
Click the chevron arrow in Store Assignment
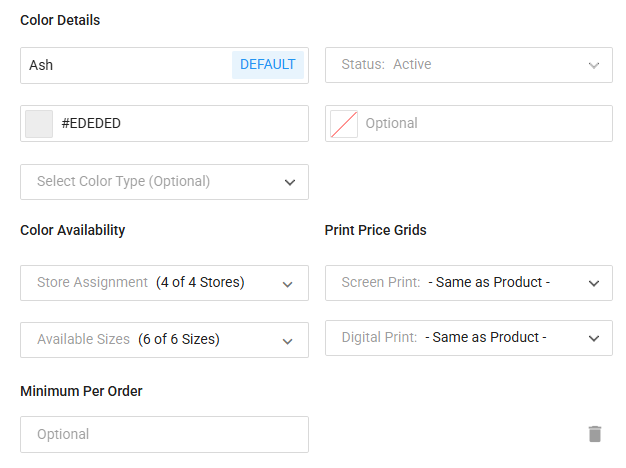click(x=288, y=283)
